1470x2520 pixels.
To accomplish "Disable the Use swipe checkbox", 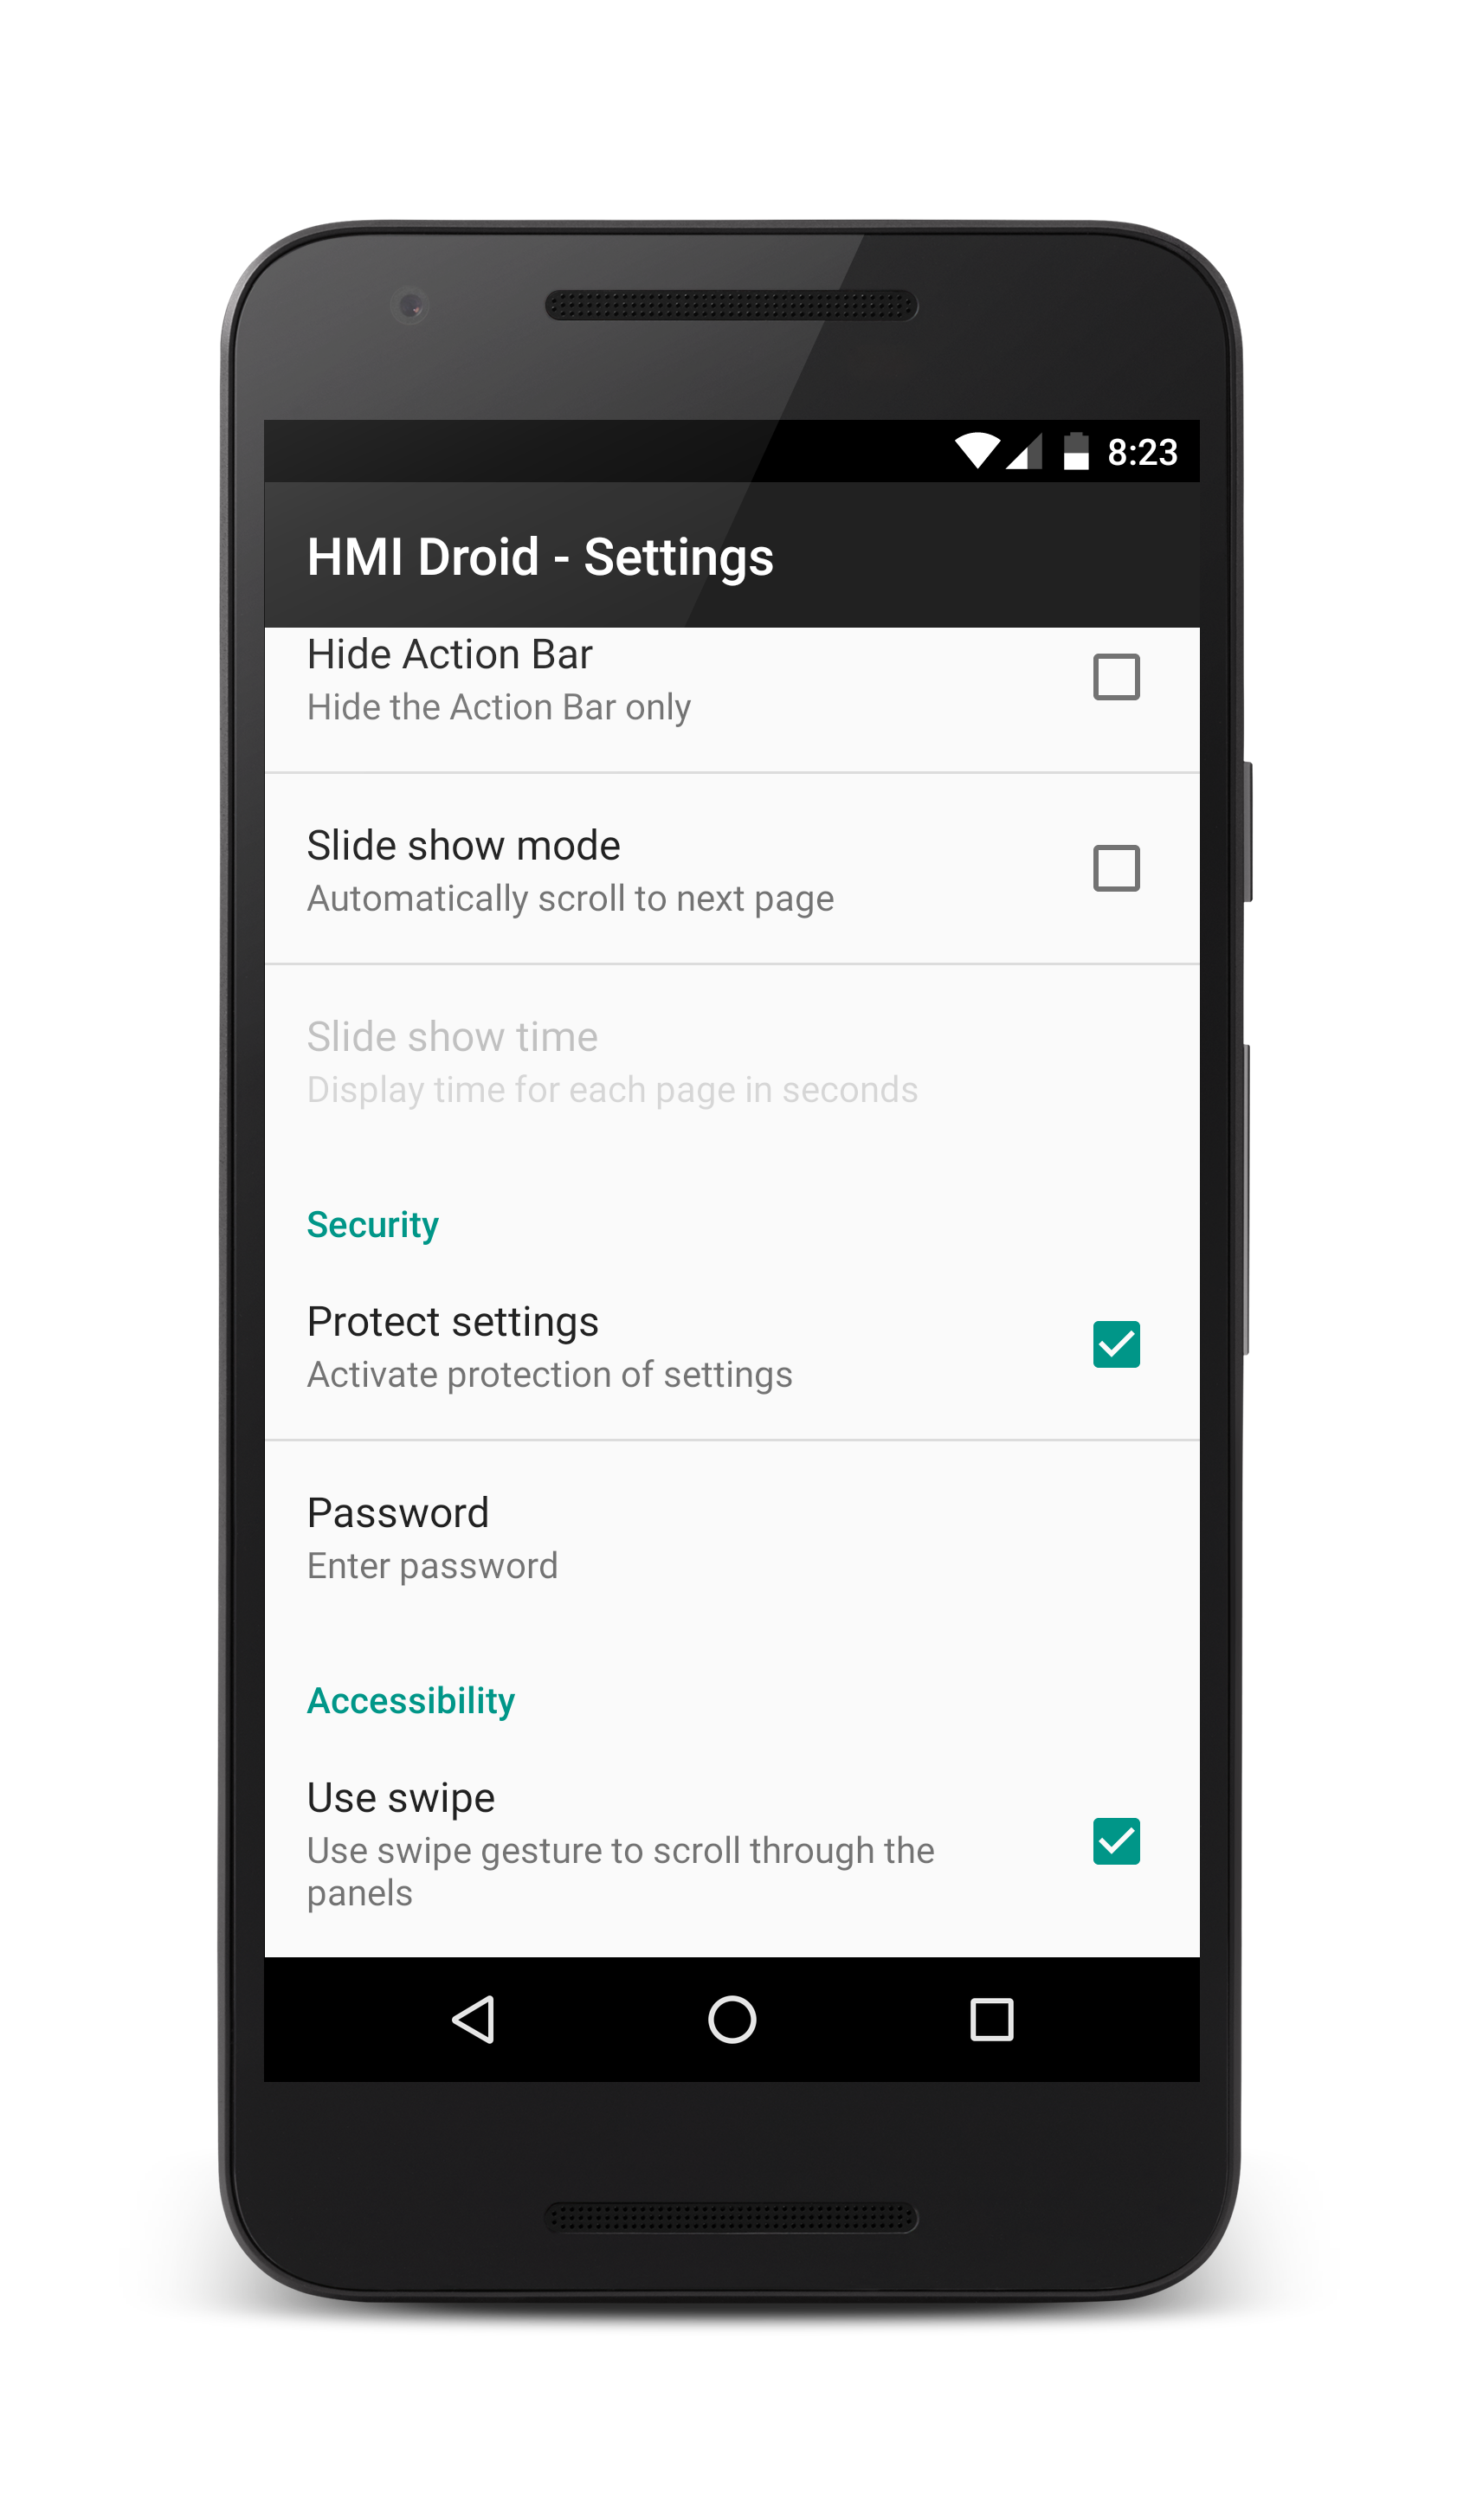I will [1116, 1841].
